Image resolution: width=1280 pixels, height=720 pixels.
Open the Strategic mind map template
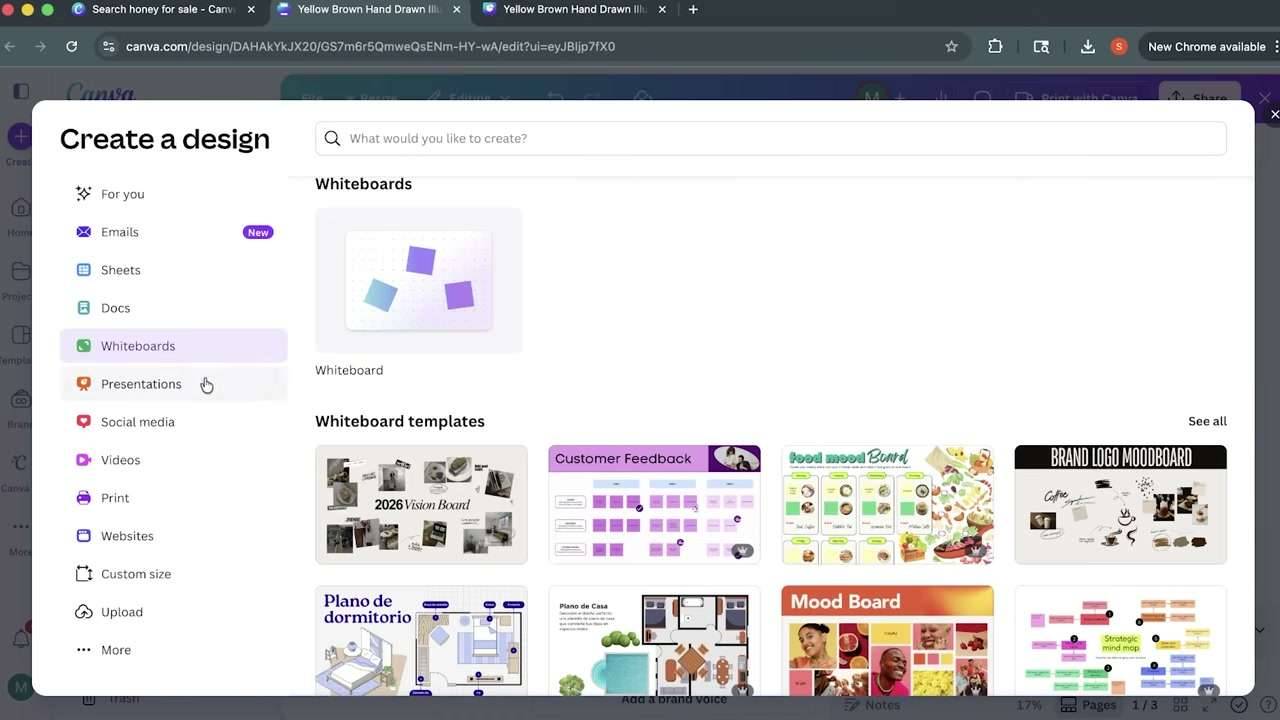[x=1120, y=640]
